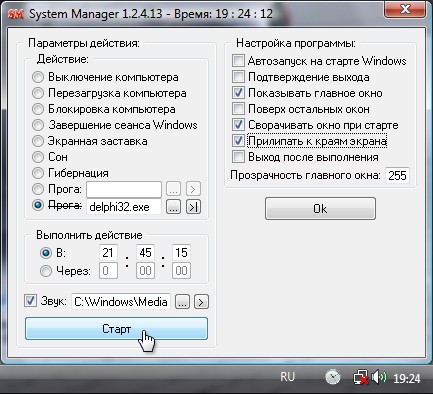
Task: Click the Прозрачность главного окна label
Action: pos(305,175)
